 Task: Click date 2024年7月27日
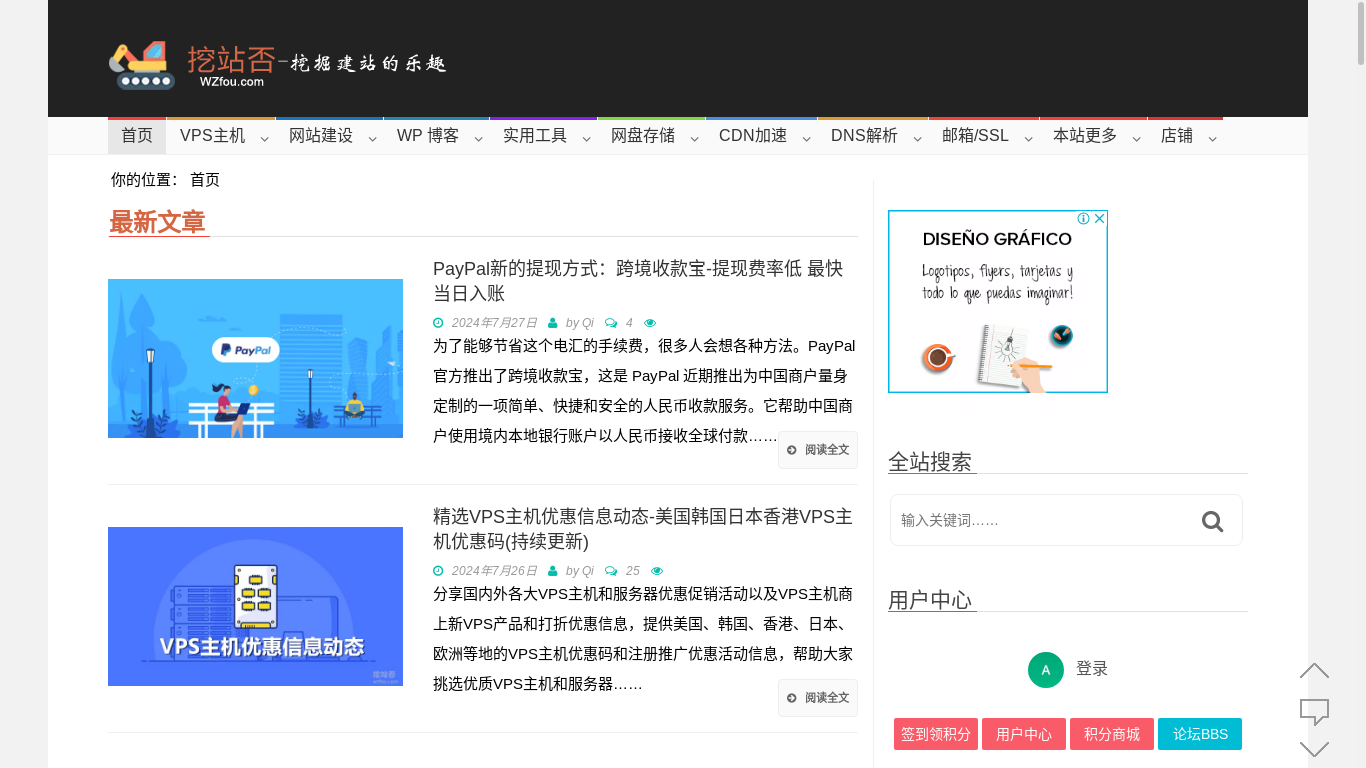point(494,323)
